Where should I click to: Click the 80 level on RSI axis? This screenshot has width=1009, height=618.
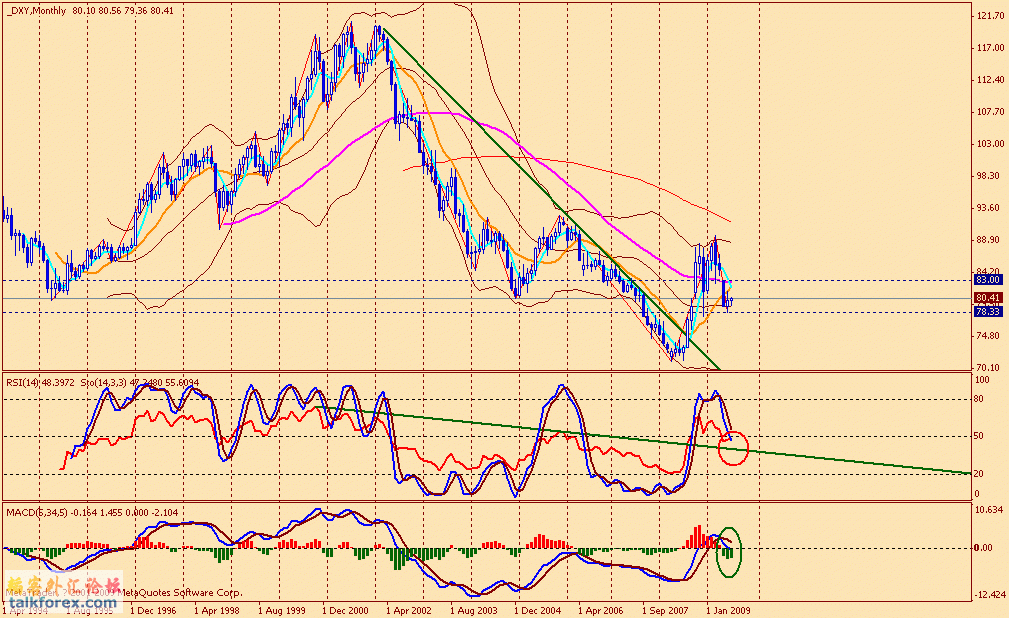point(979,399)
